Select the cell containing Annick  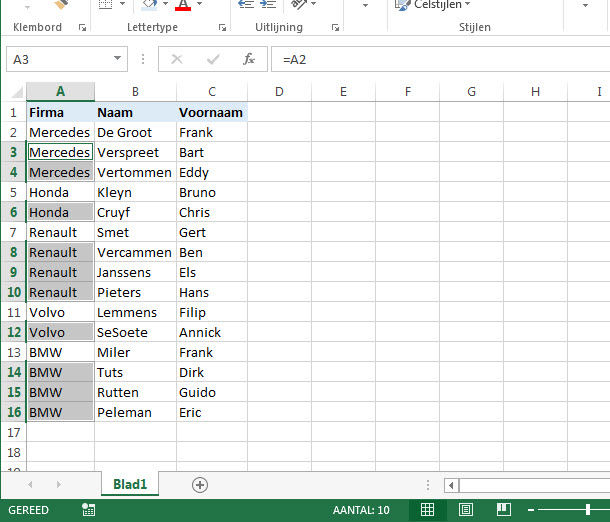[212, 333]
